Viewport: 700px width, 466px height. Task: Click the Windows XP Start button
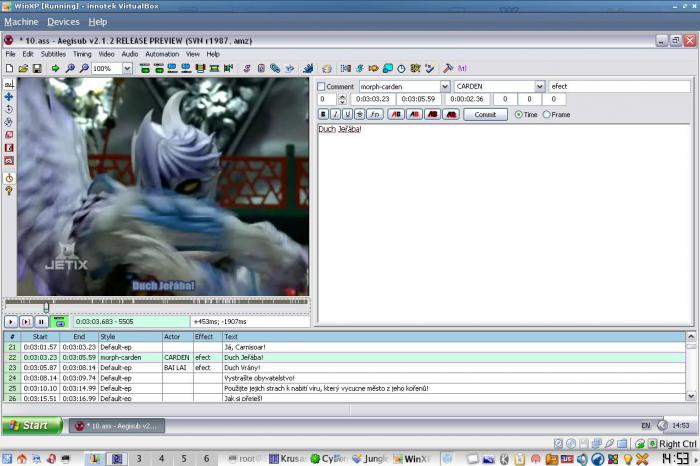tap(32, 425)
